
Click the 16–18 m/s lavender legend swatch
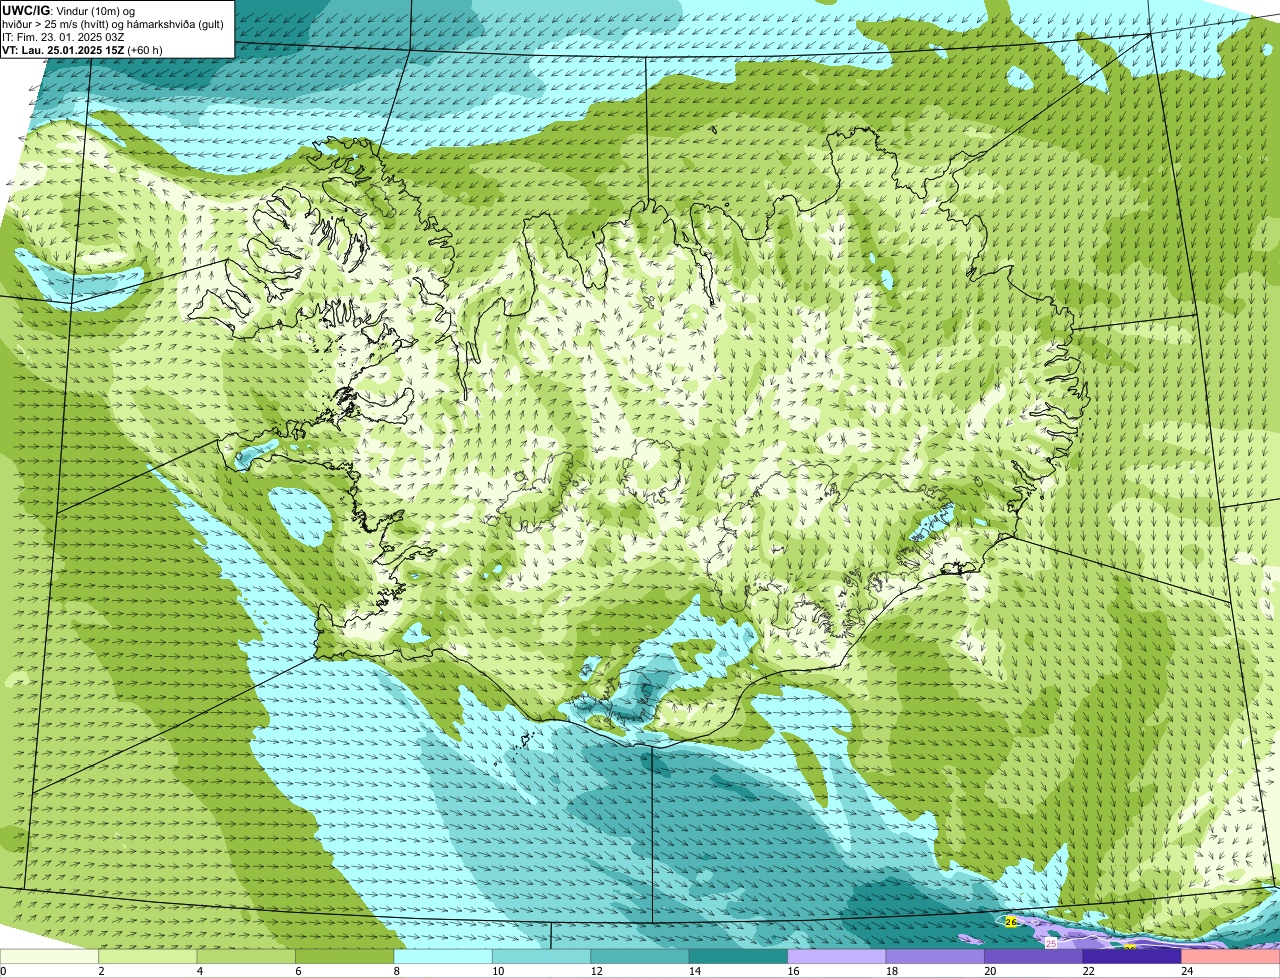(x=837, y=956)
